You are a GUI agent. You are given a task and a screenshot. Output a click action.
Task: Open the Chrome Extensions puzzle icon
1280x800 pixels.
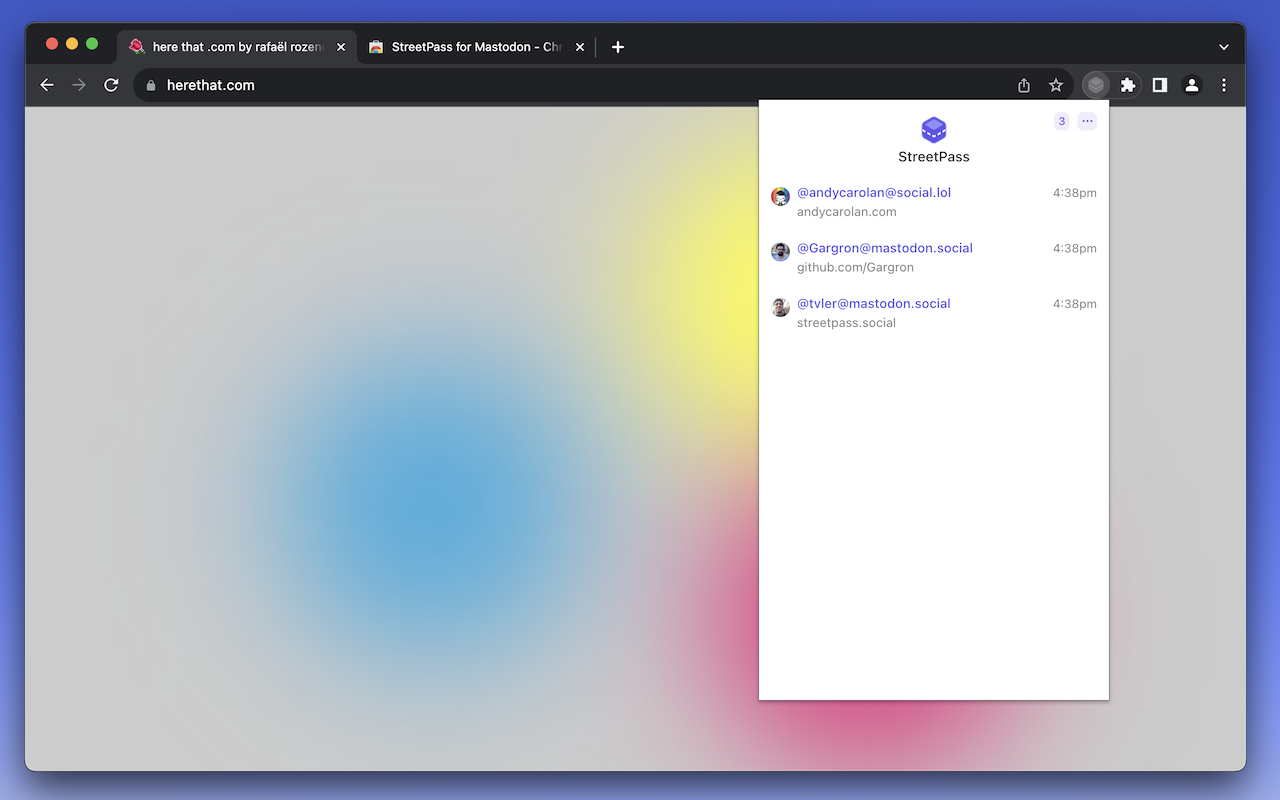[1128, 85]
